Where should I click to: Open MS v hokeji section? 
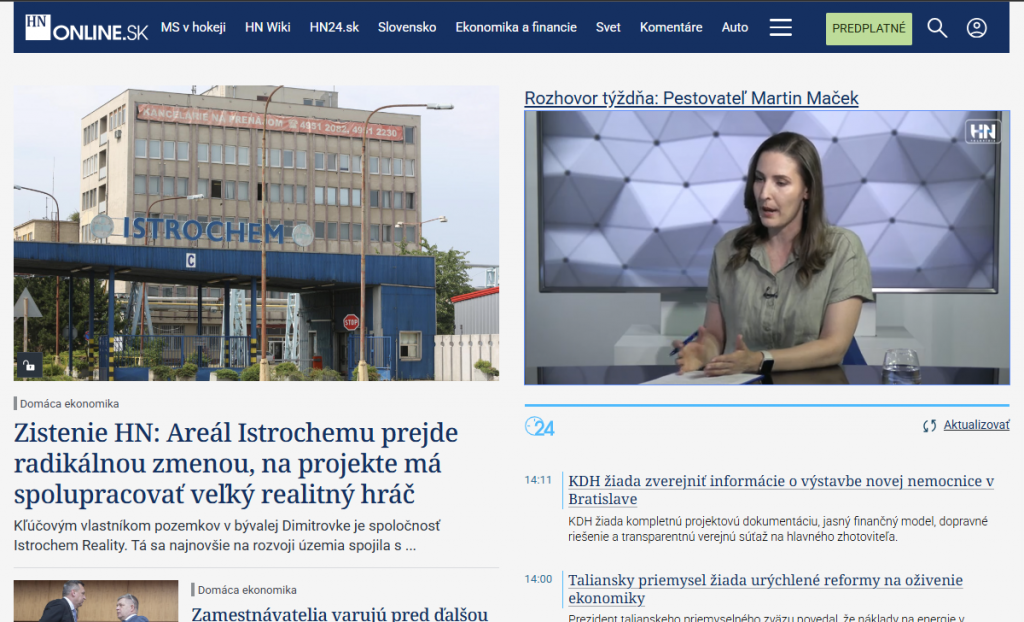point(193,27)
